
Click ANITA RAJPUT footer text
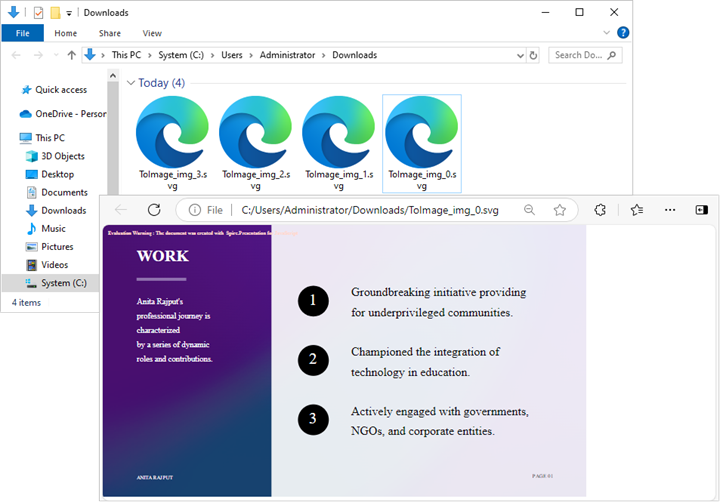[155, 478]
